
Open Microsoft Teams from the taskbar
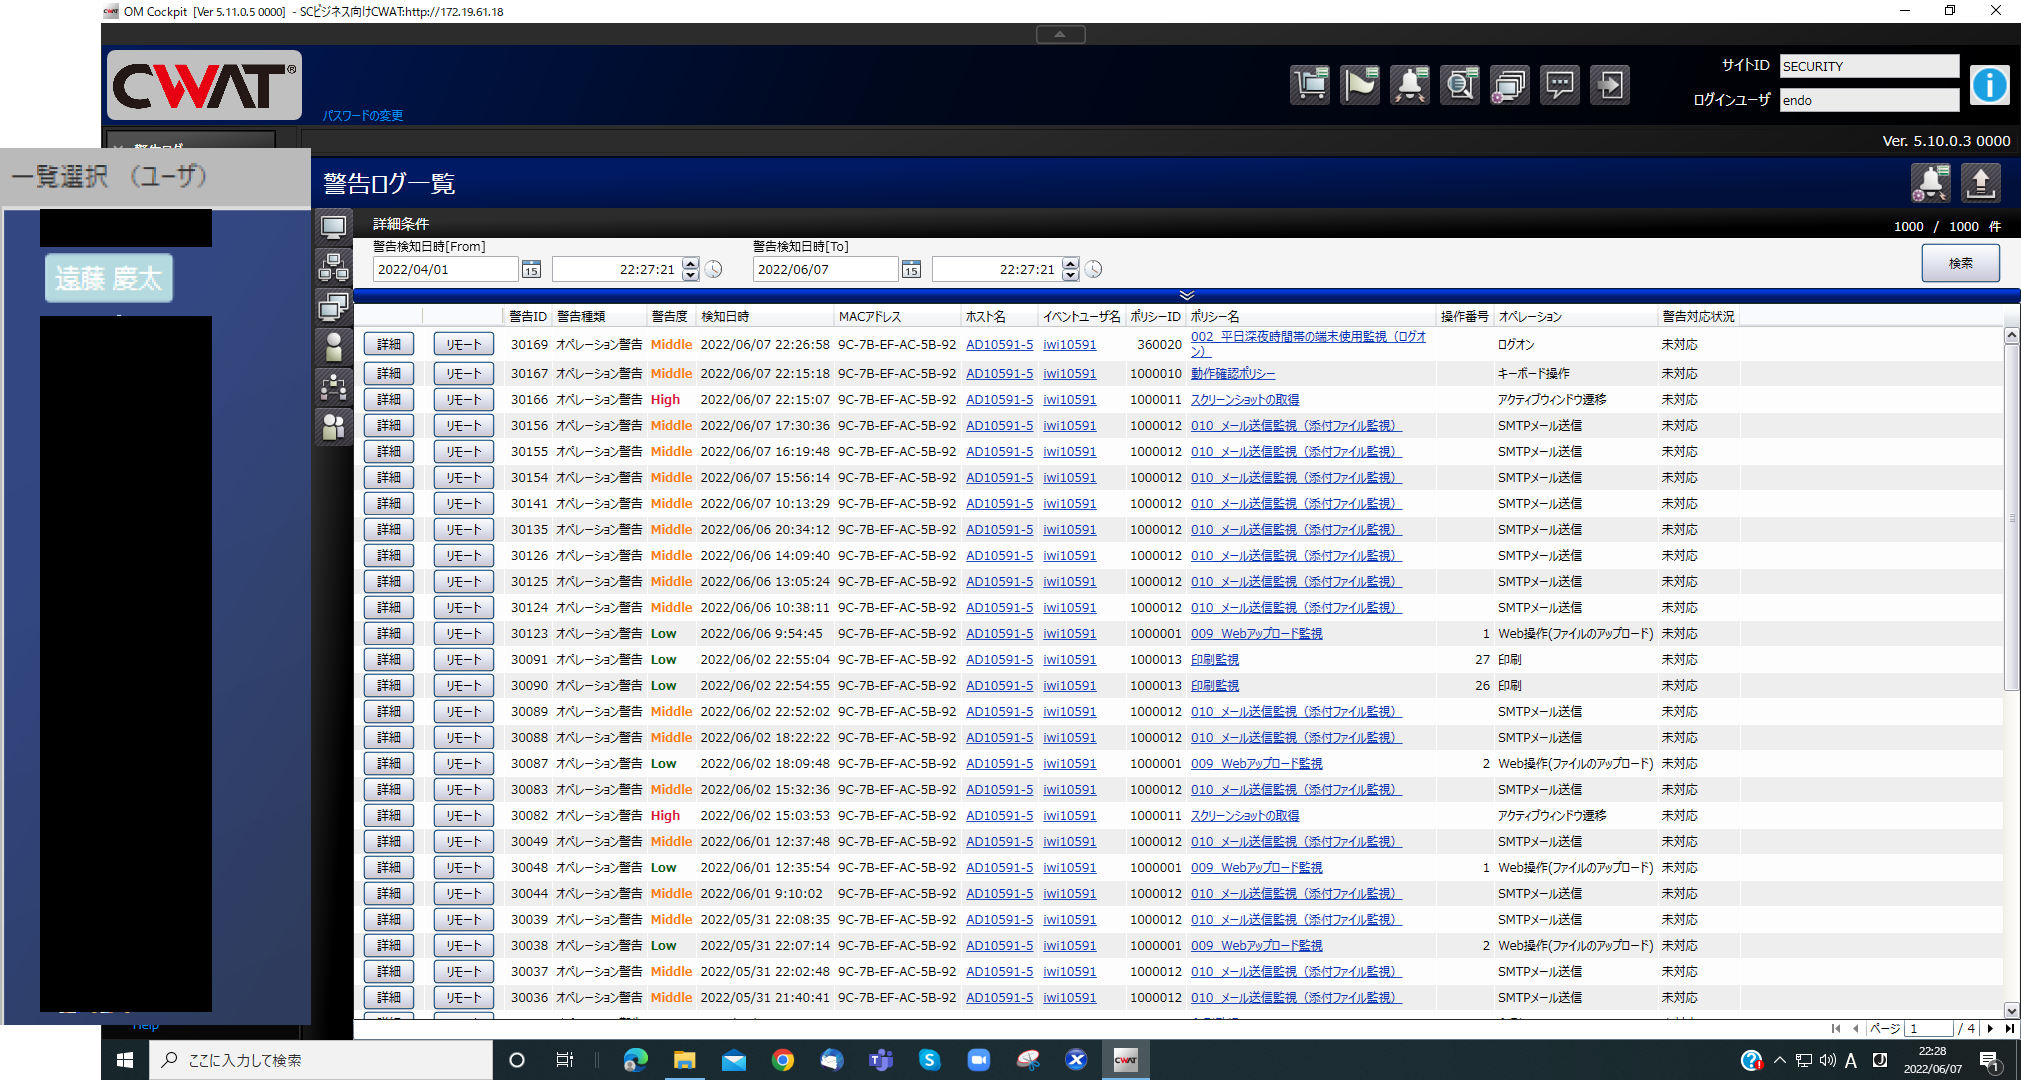881,1060
